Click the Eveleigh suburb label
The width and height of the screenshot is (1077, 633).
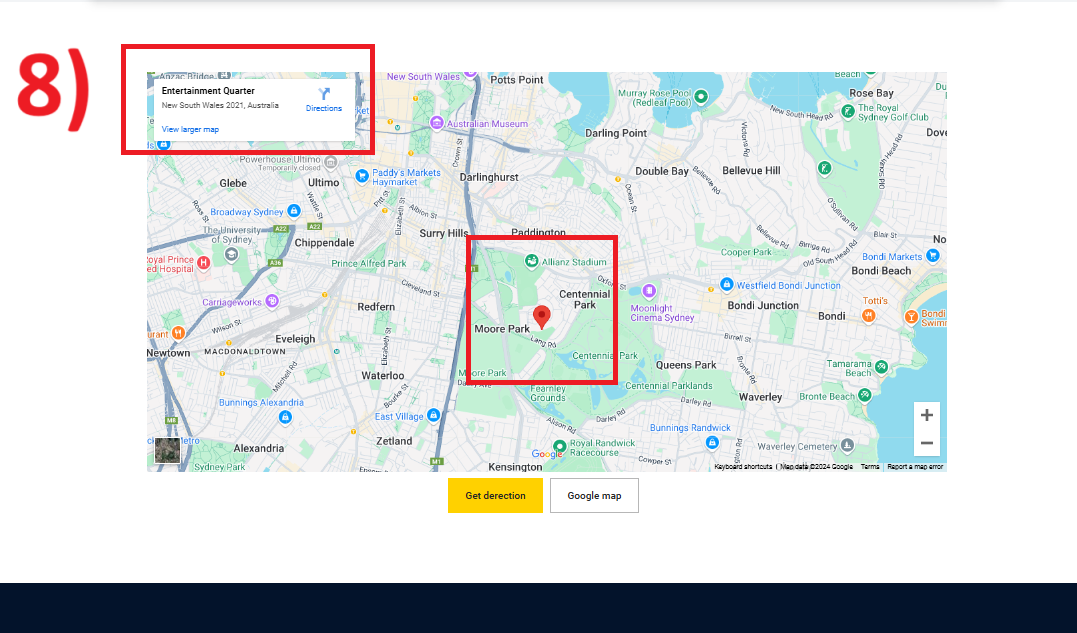point(295,339)
